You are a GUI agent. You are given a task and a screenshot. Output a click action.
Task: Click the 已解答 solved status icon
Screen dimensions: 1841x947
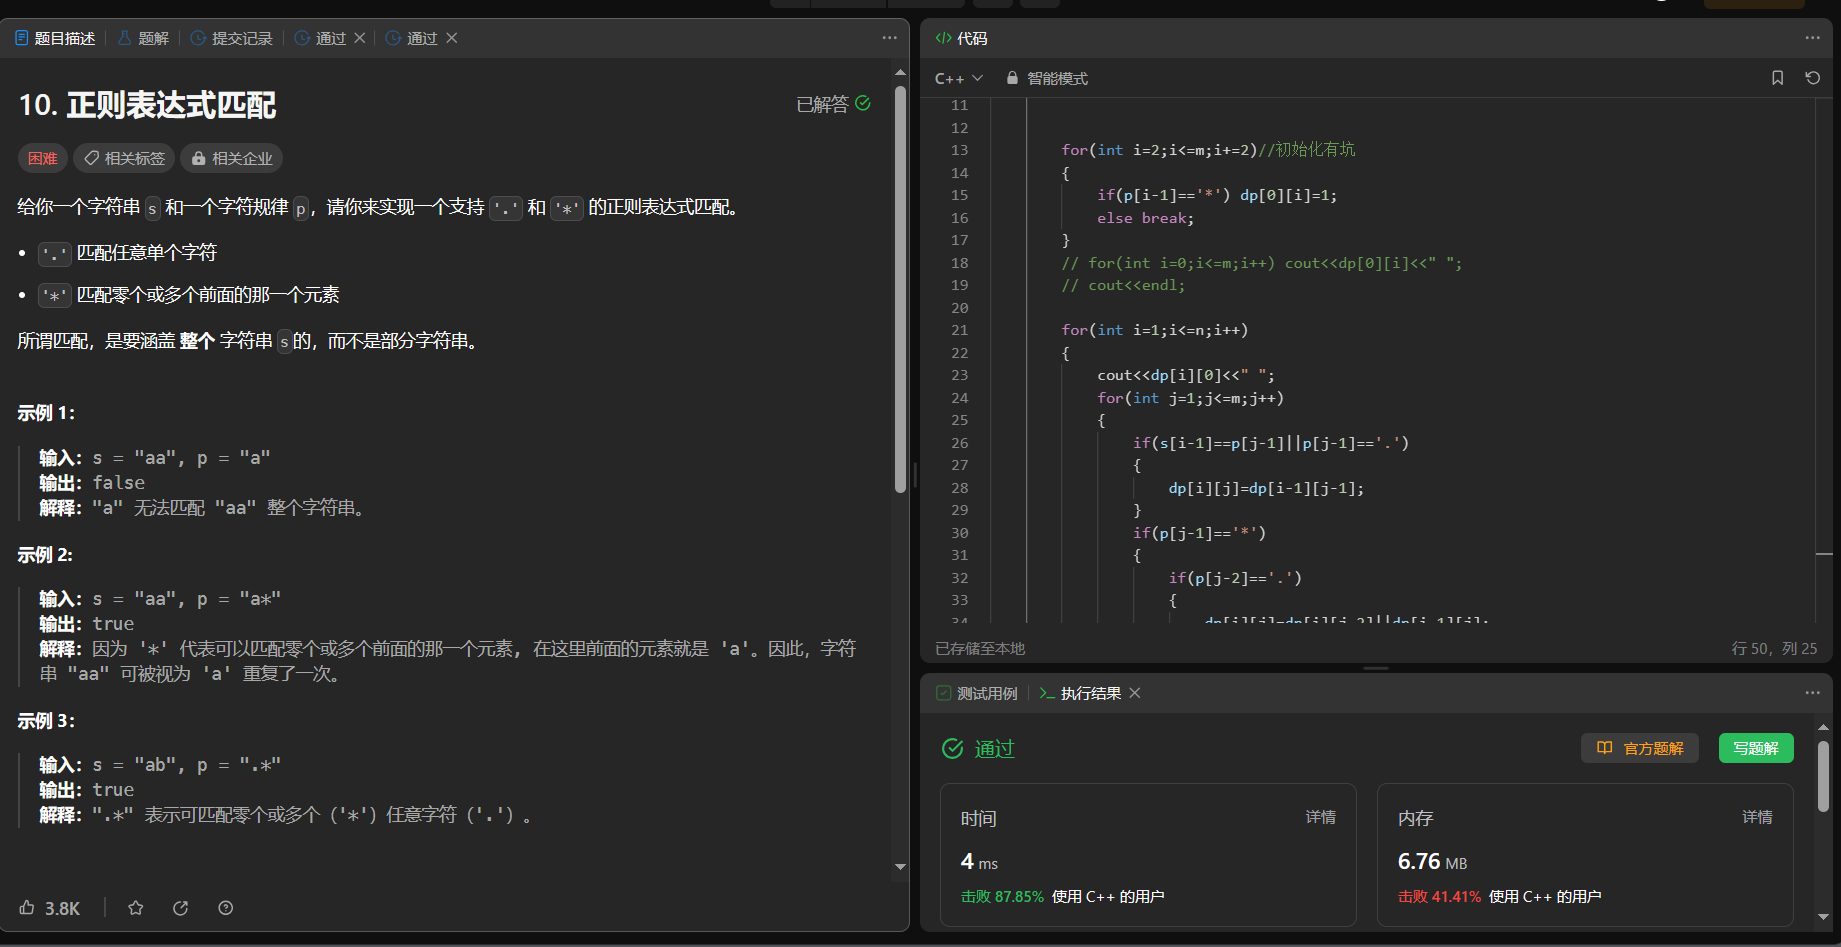point(863,103)
